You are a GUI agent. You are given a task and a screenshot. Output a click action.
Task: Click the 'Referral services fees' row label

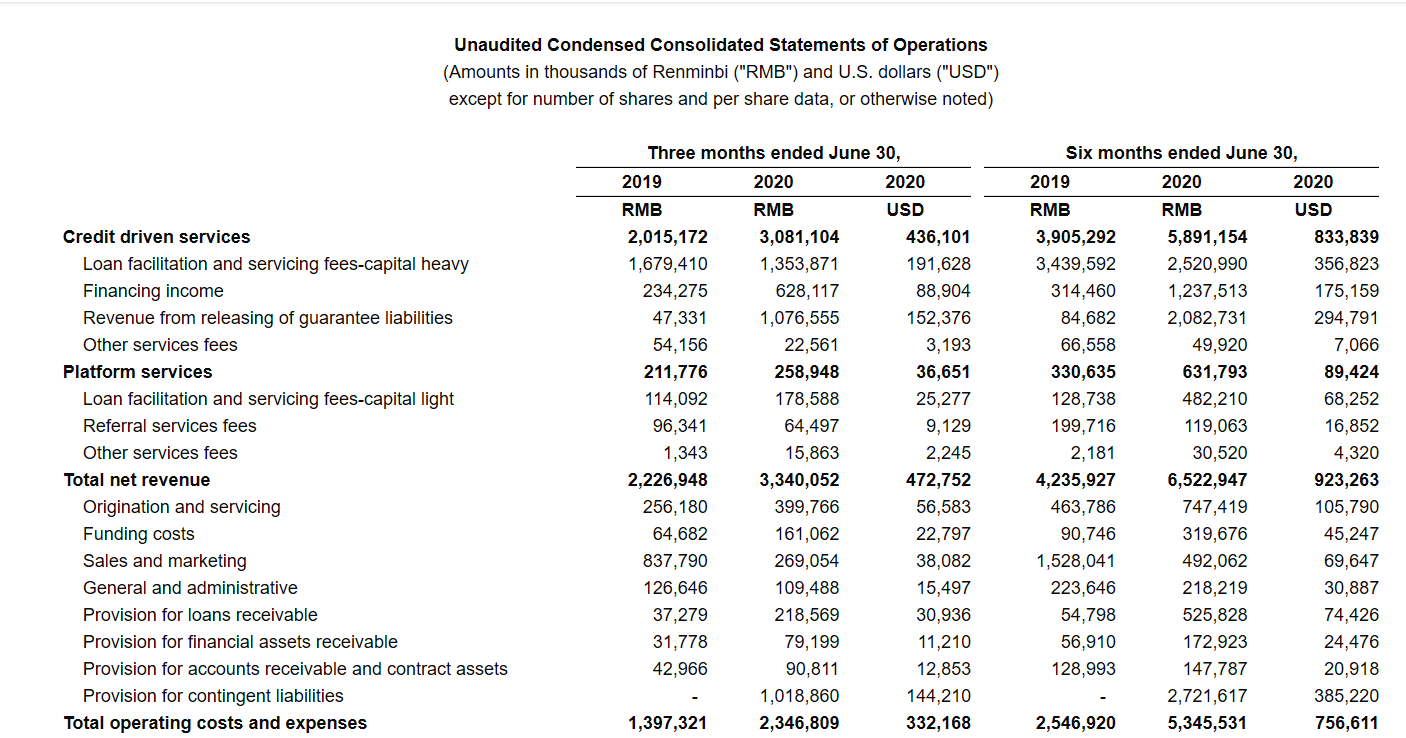click(x=169, y=426)
